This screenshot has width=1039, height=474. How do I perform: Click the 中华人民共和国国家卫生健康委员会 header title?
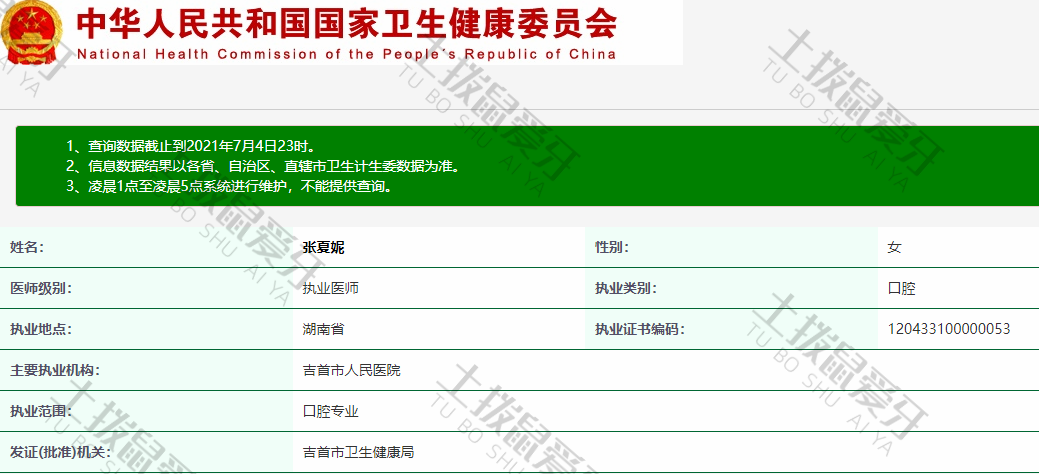(x=346, y=23)
